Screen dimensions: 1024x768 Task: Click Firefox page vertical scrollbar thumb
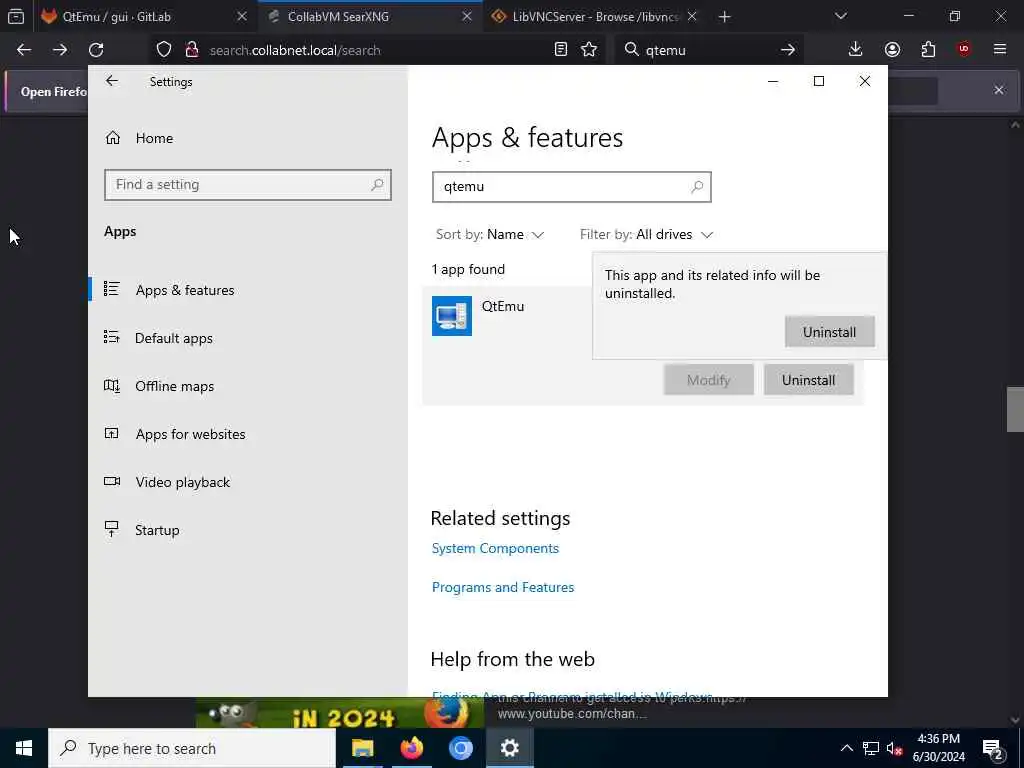pos(1014,409)
